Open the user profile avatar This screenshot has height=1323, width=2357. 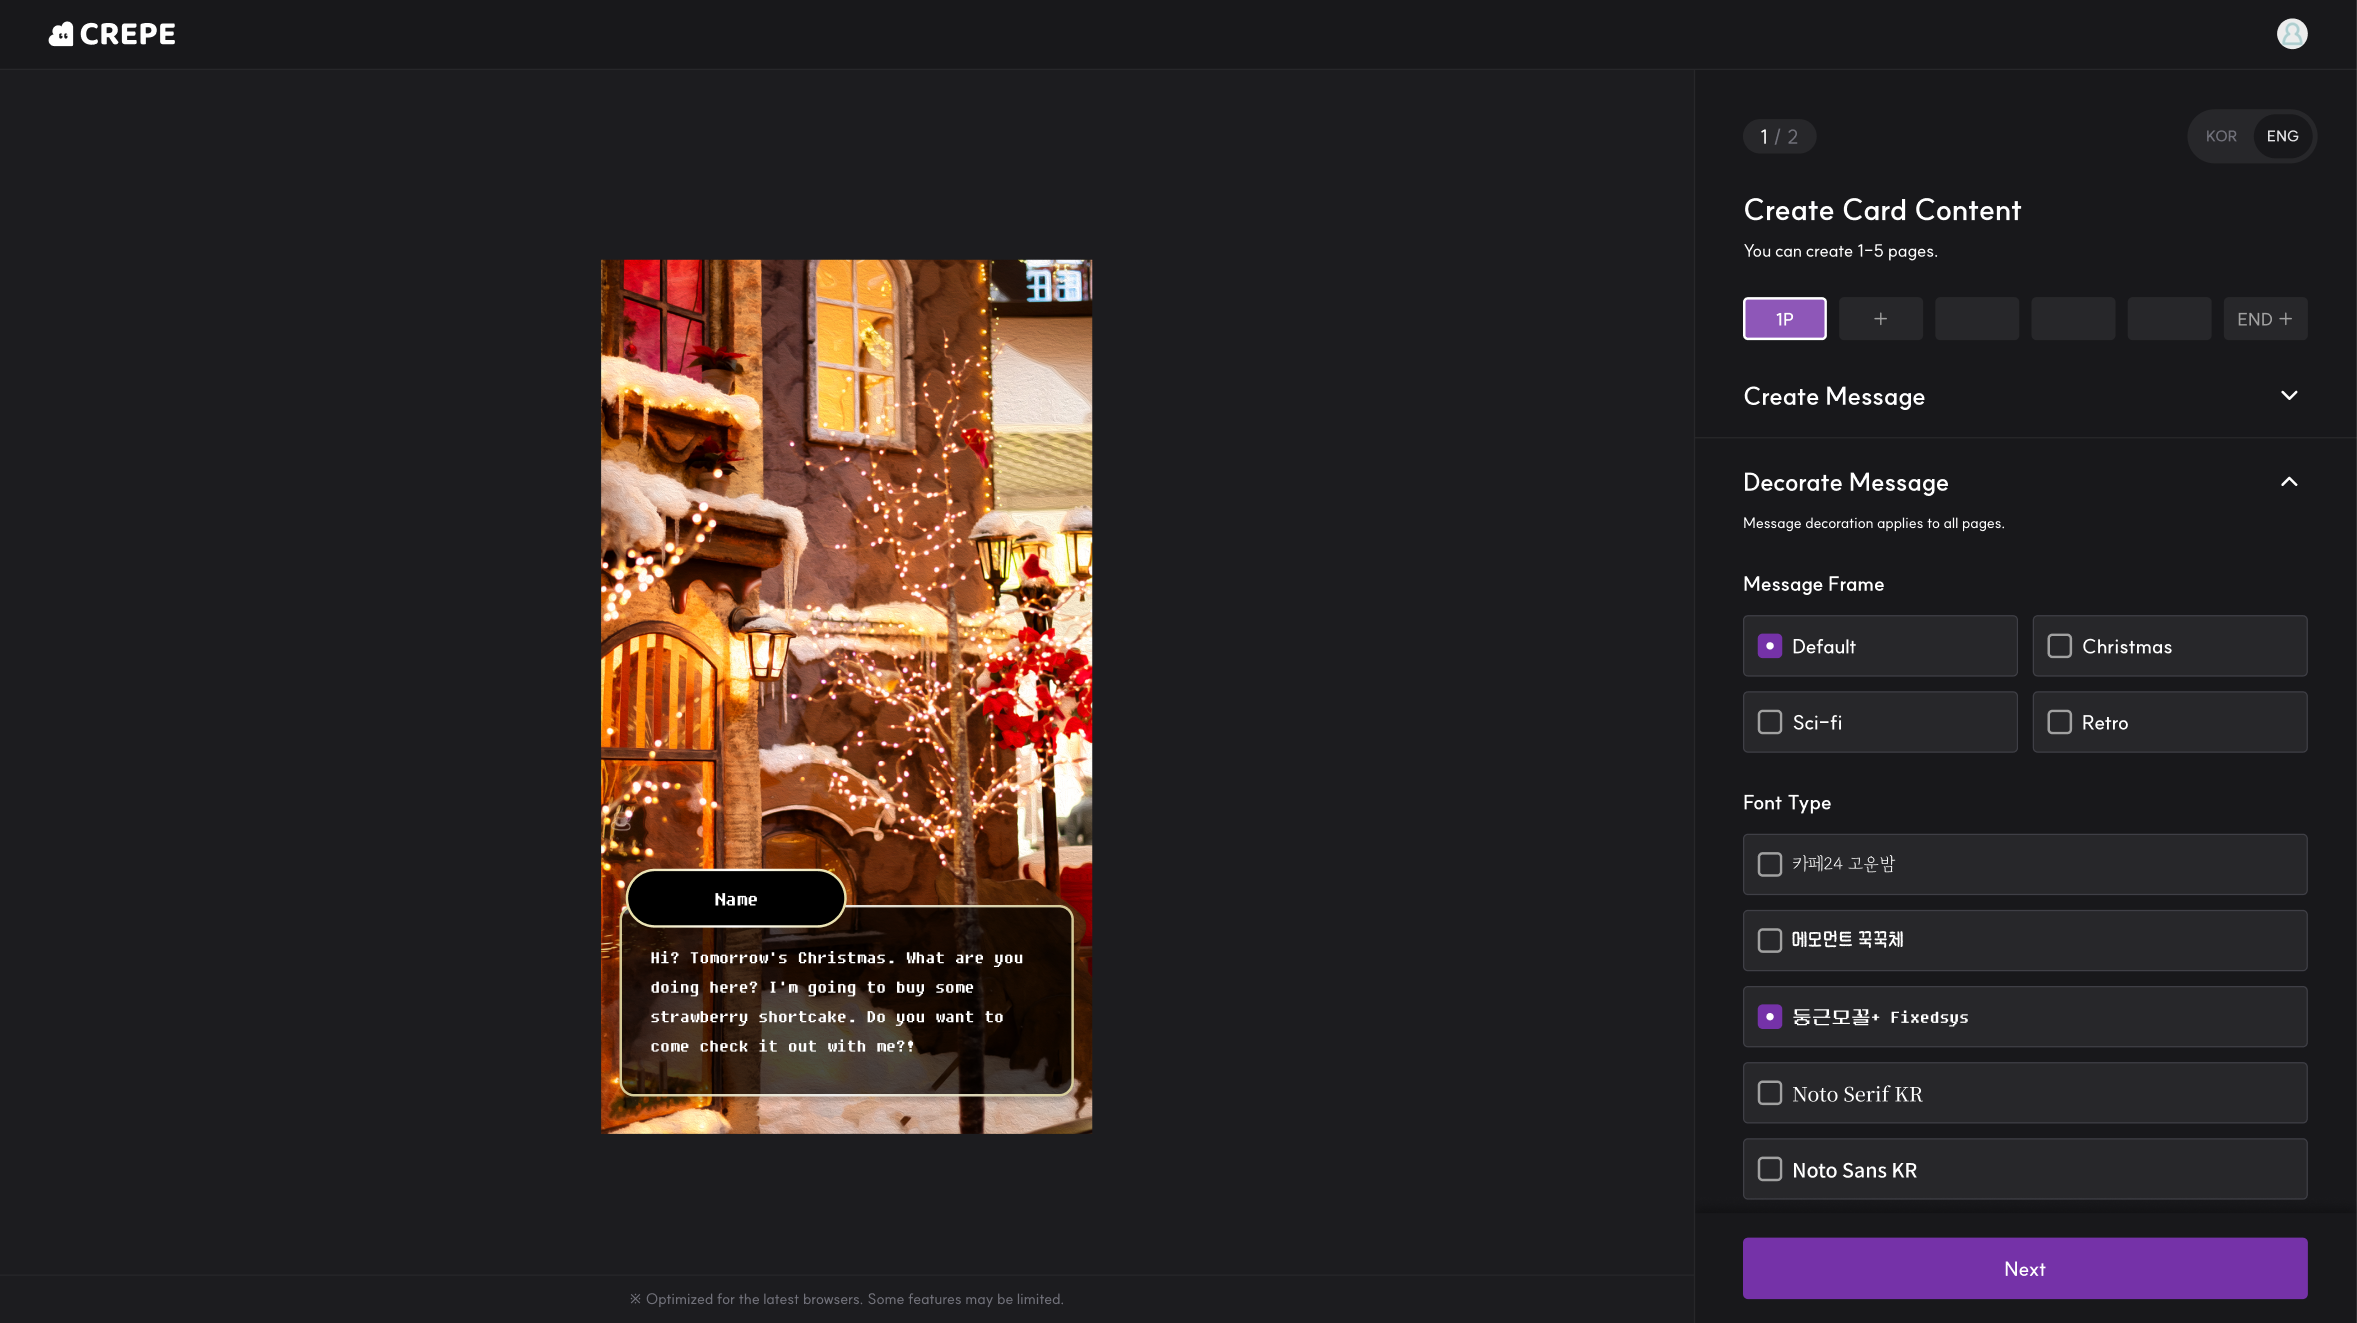click(2291, 34)
